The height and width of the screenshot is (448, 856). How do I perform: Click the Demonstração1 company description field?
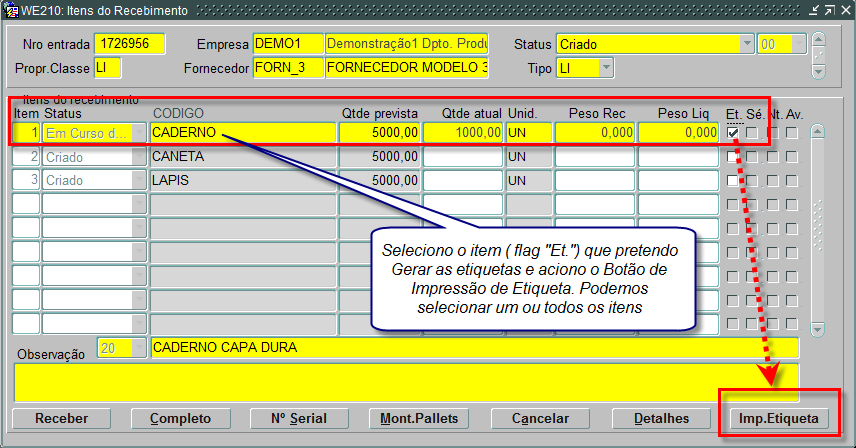407,44
